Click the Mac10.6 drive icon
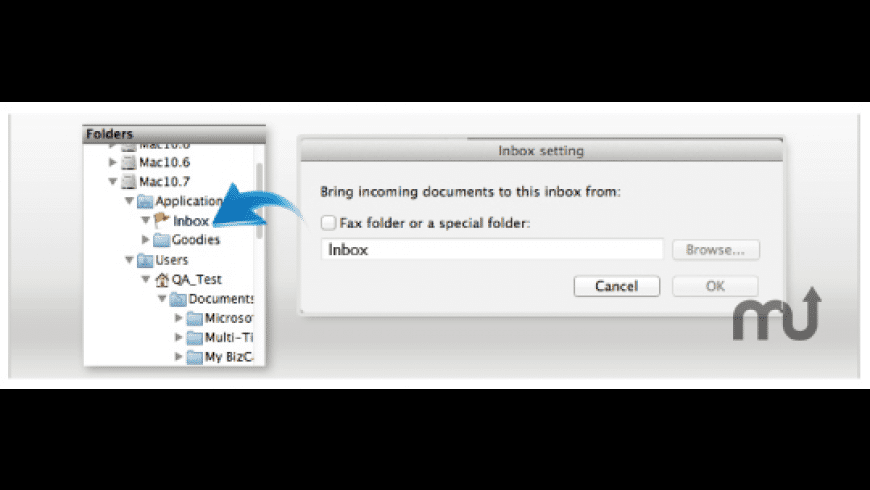 coord(129,163)
